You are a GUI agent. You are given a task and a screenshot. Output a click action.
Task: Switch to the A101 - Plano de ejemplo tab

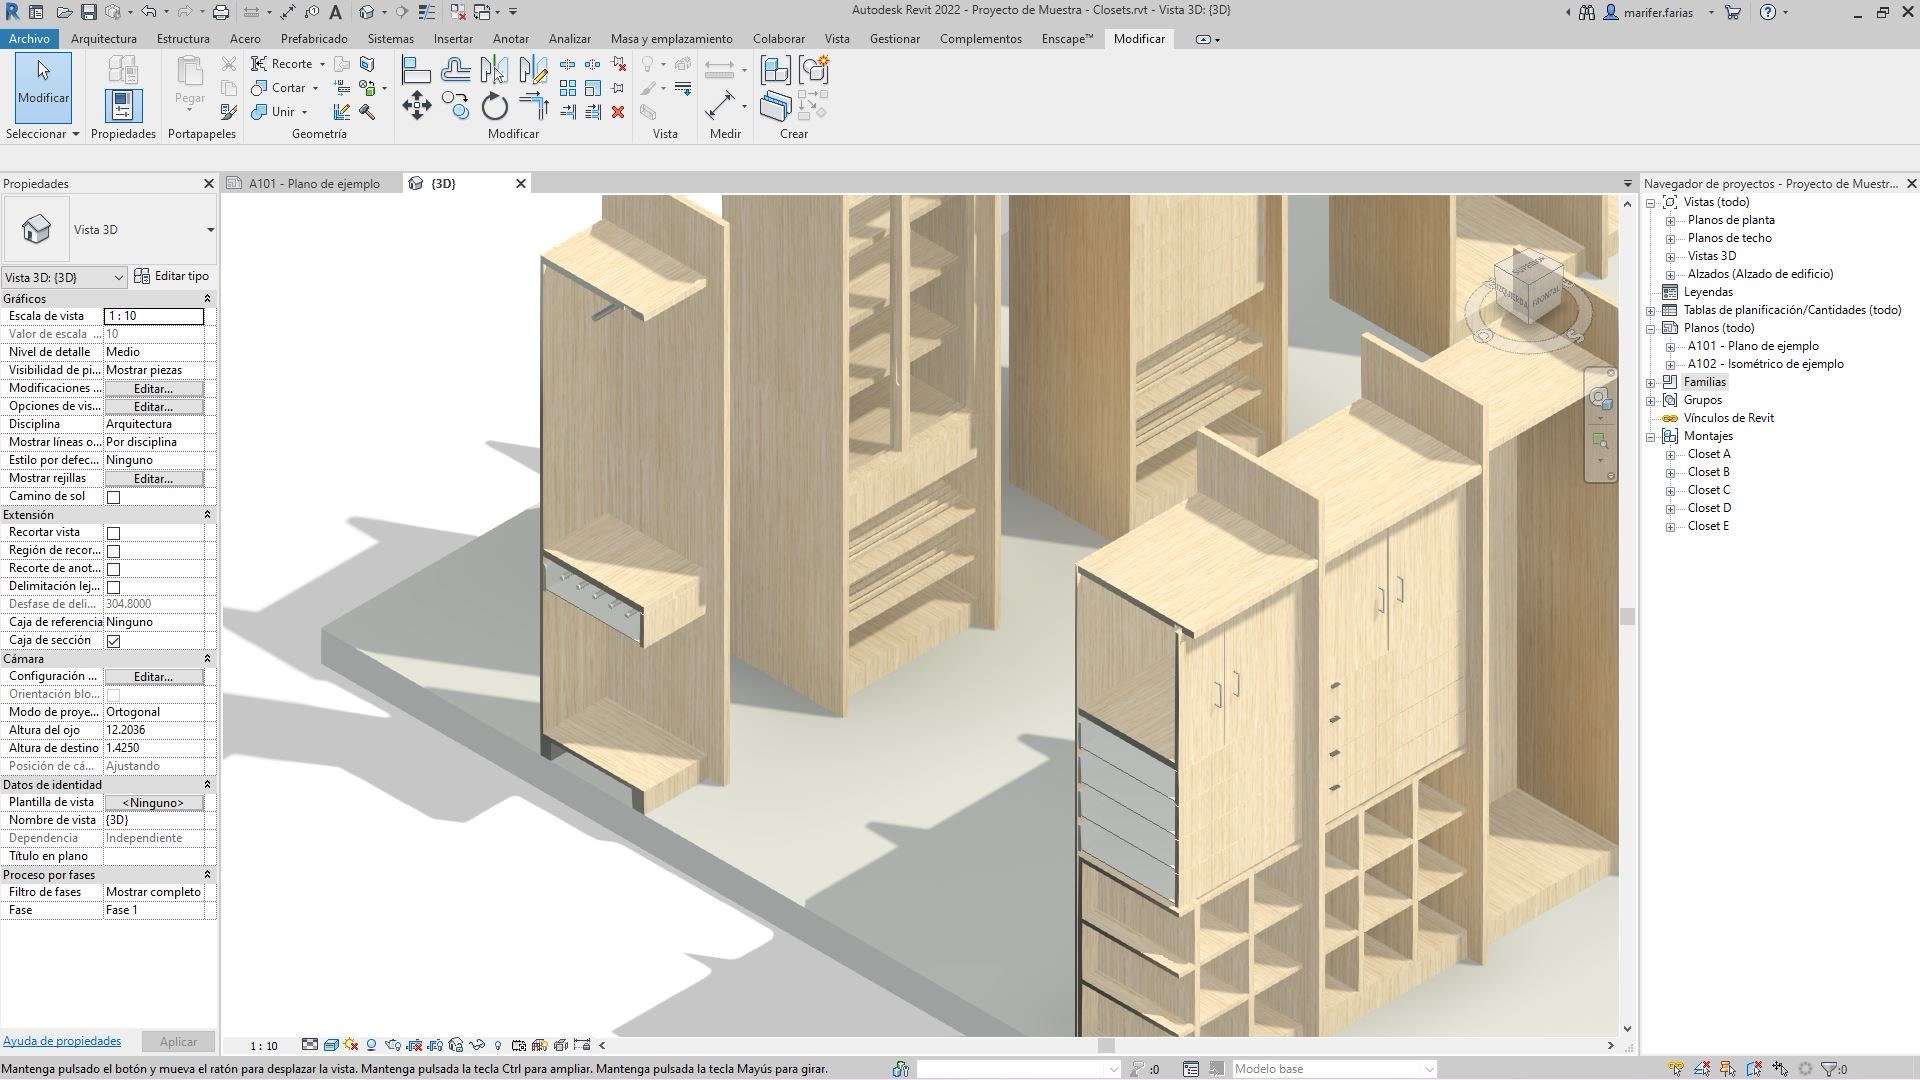pyautogui.click(x=312, y=183)
